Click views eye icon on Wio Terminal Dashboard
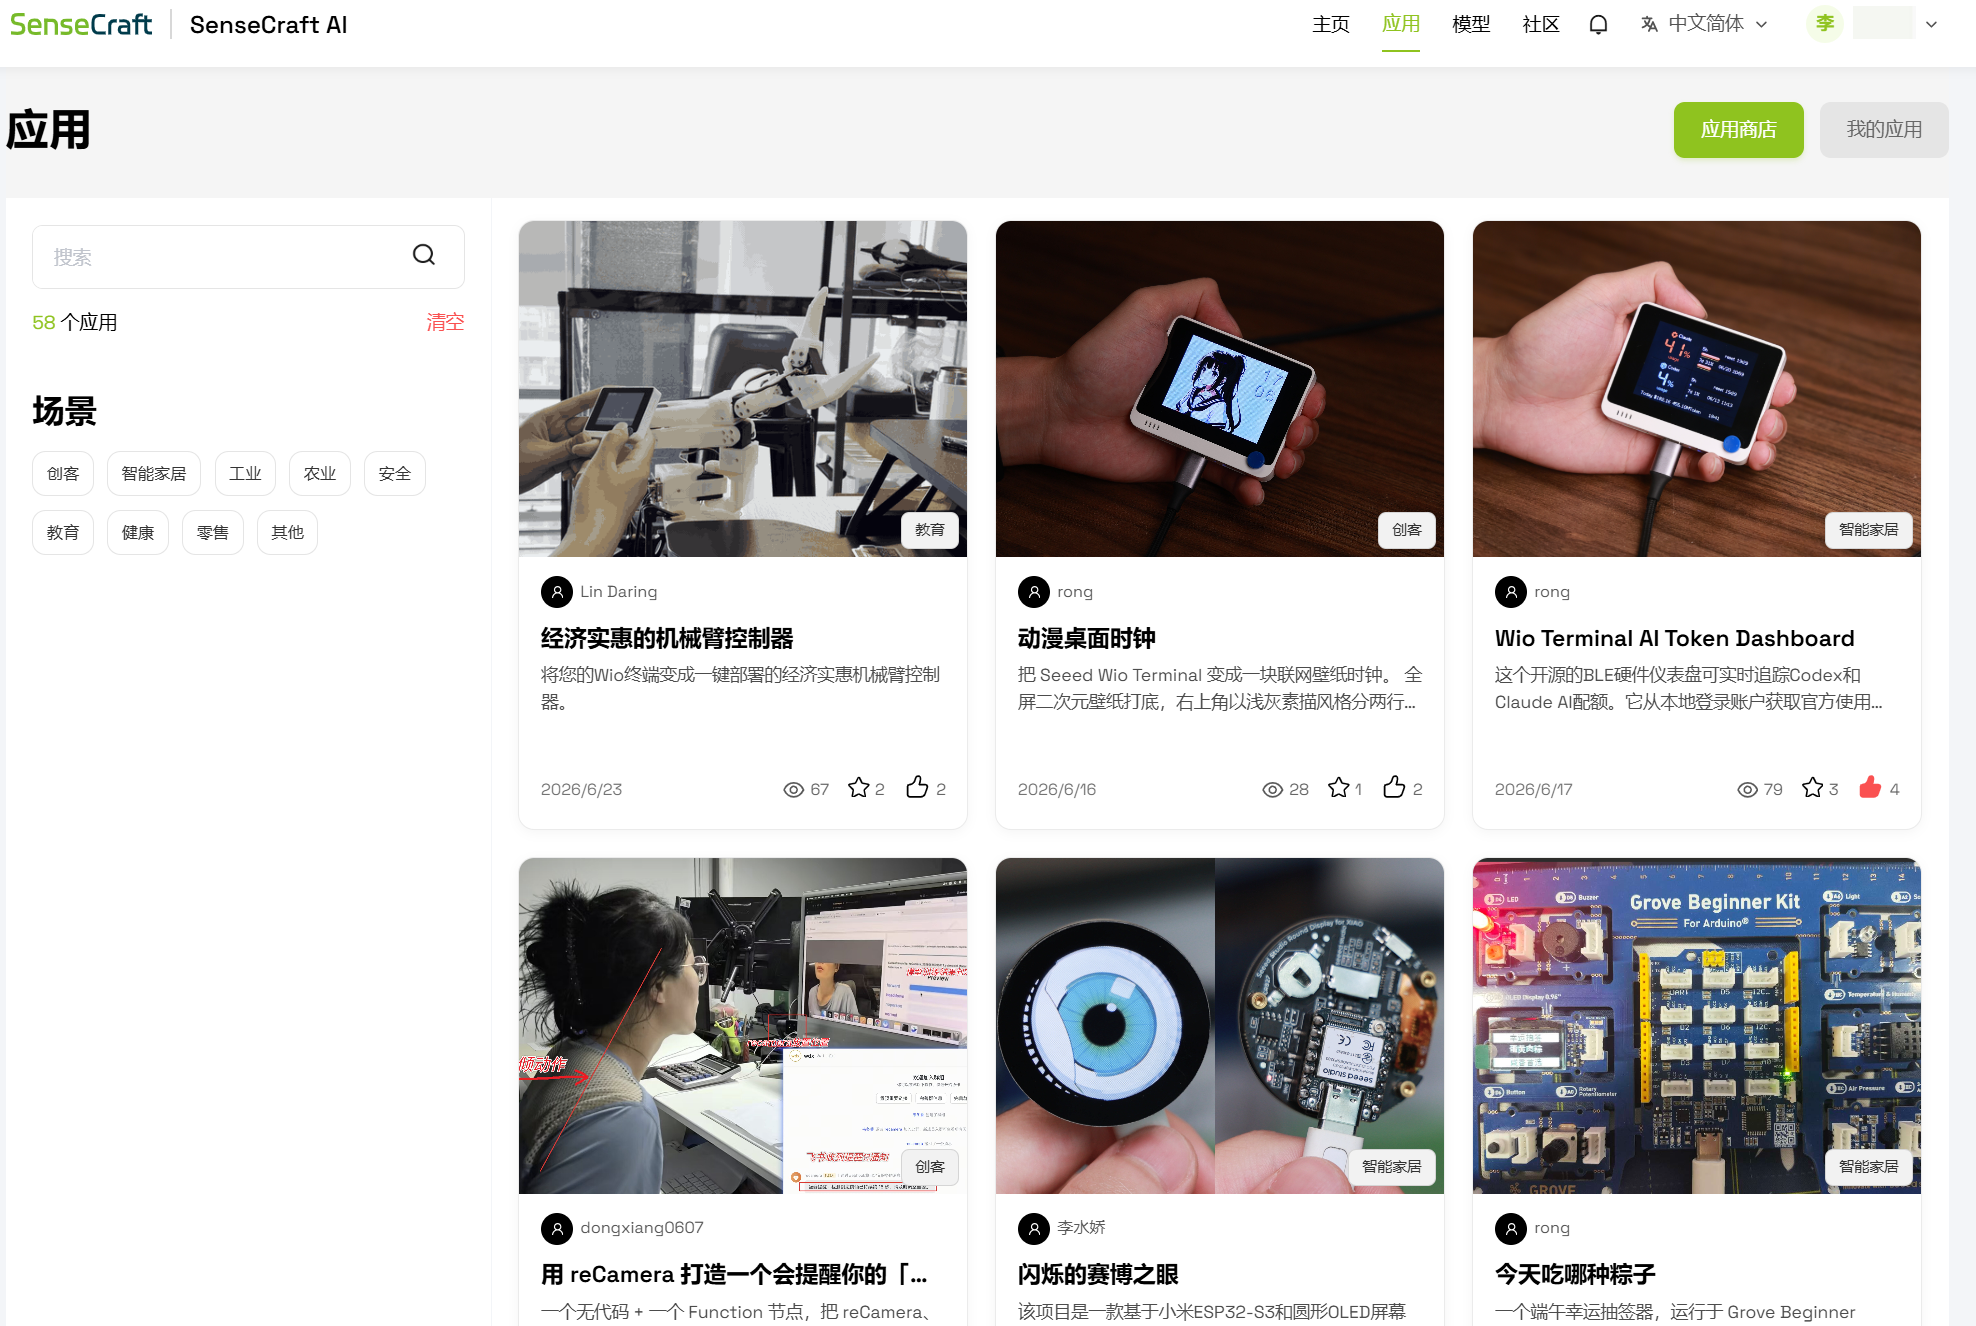The width and height of the screenshot is (1976, 1326). [1748, 790]
